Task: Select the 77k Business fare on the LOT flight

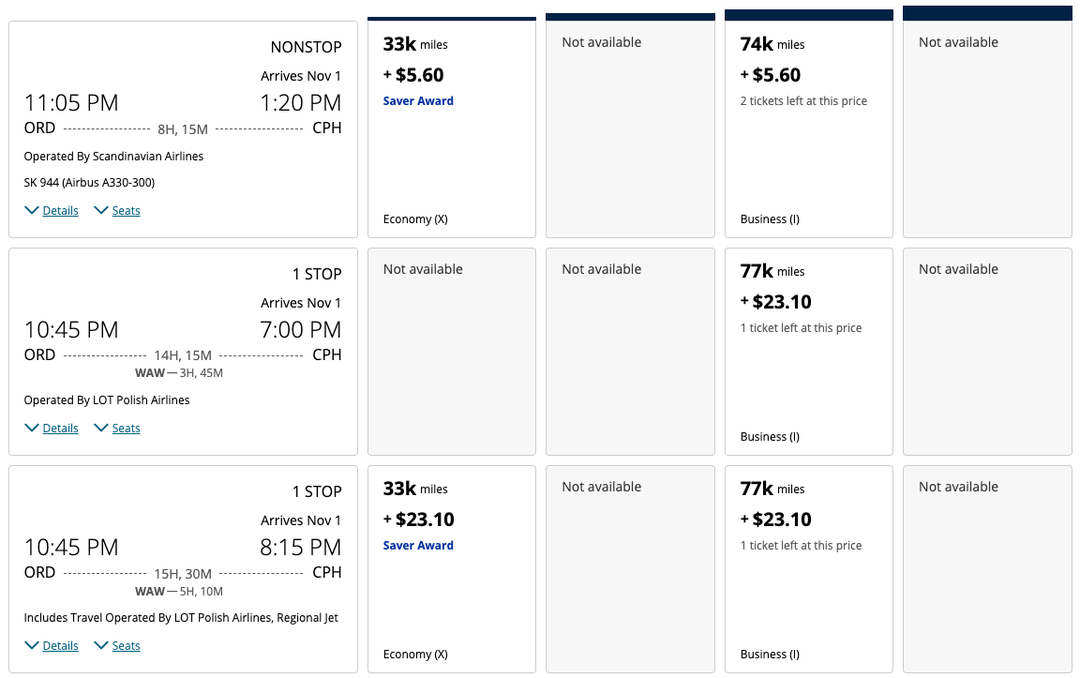Action: click(x=808, y=351)
